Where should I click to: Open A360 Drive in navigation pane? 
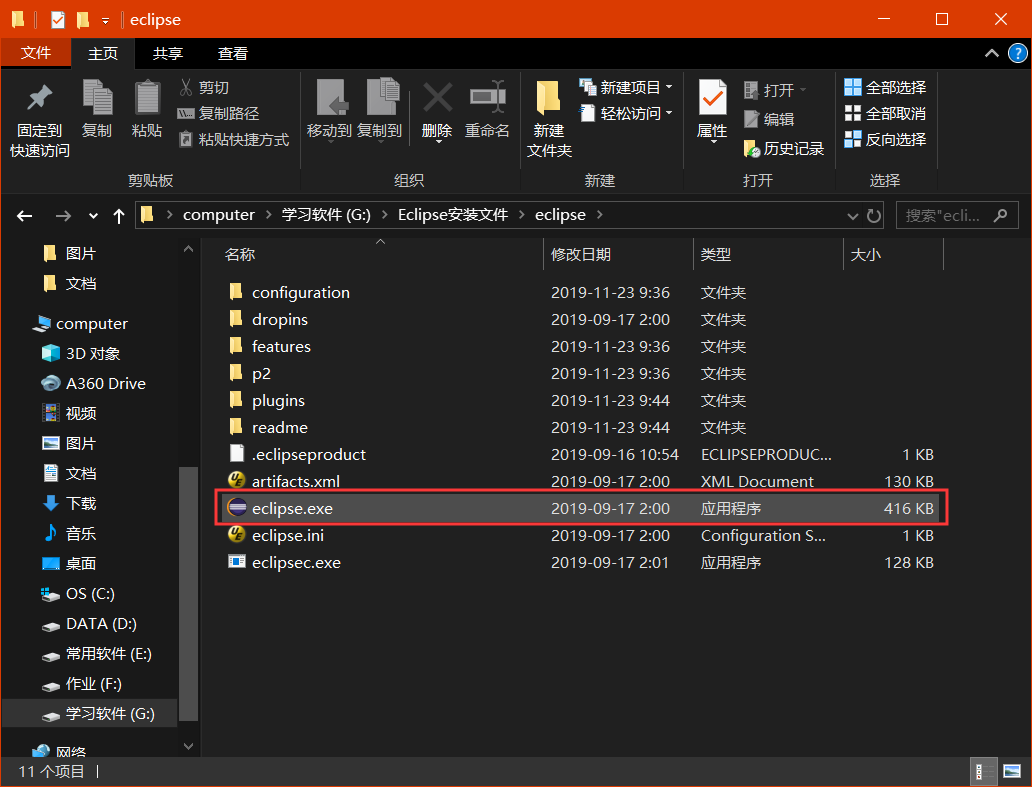[93, 384]
